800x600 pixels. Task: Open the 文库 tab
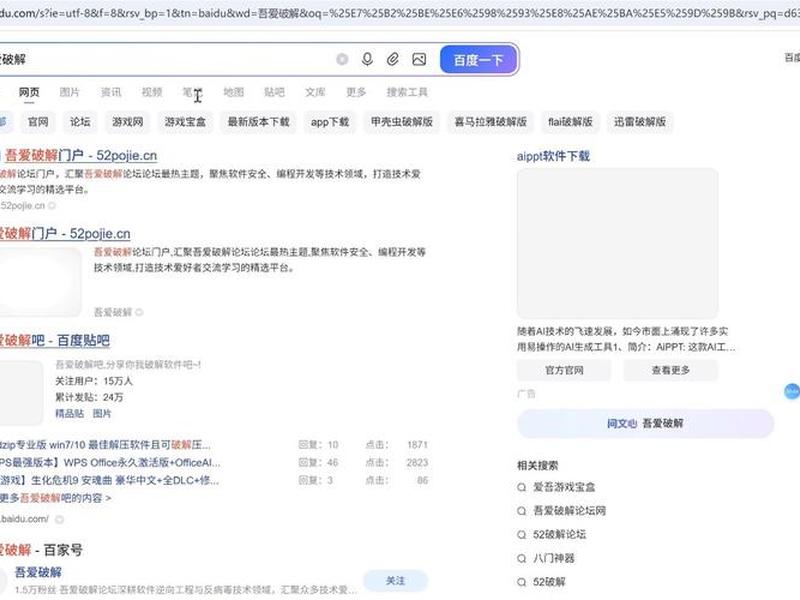(315, 92)
